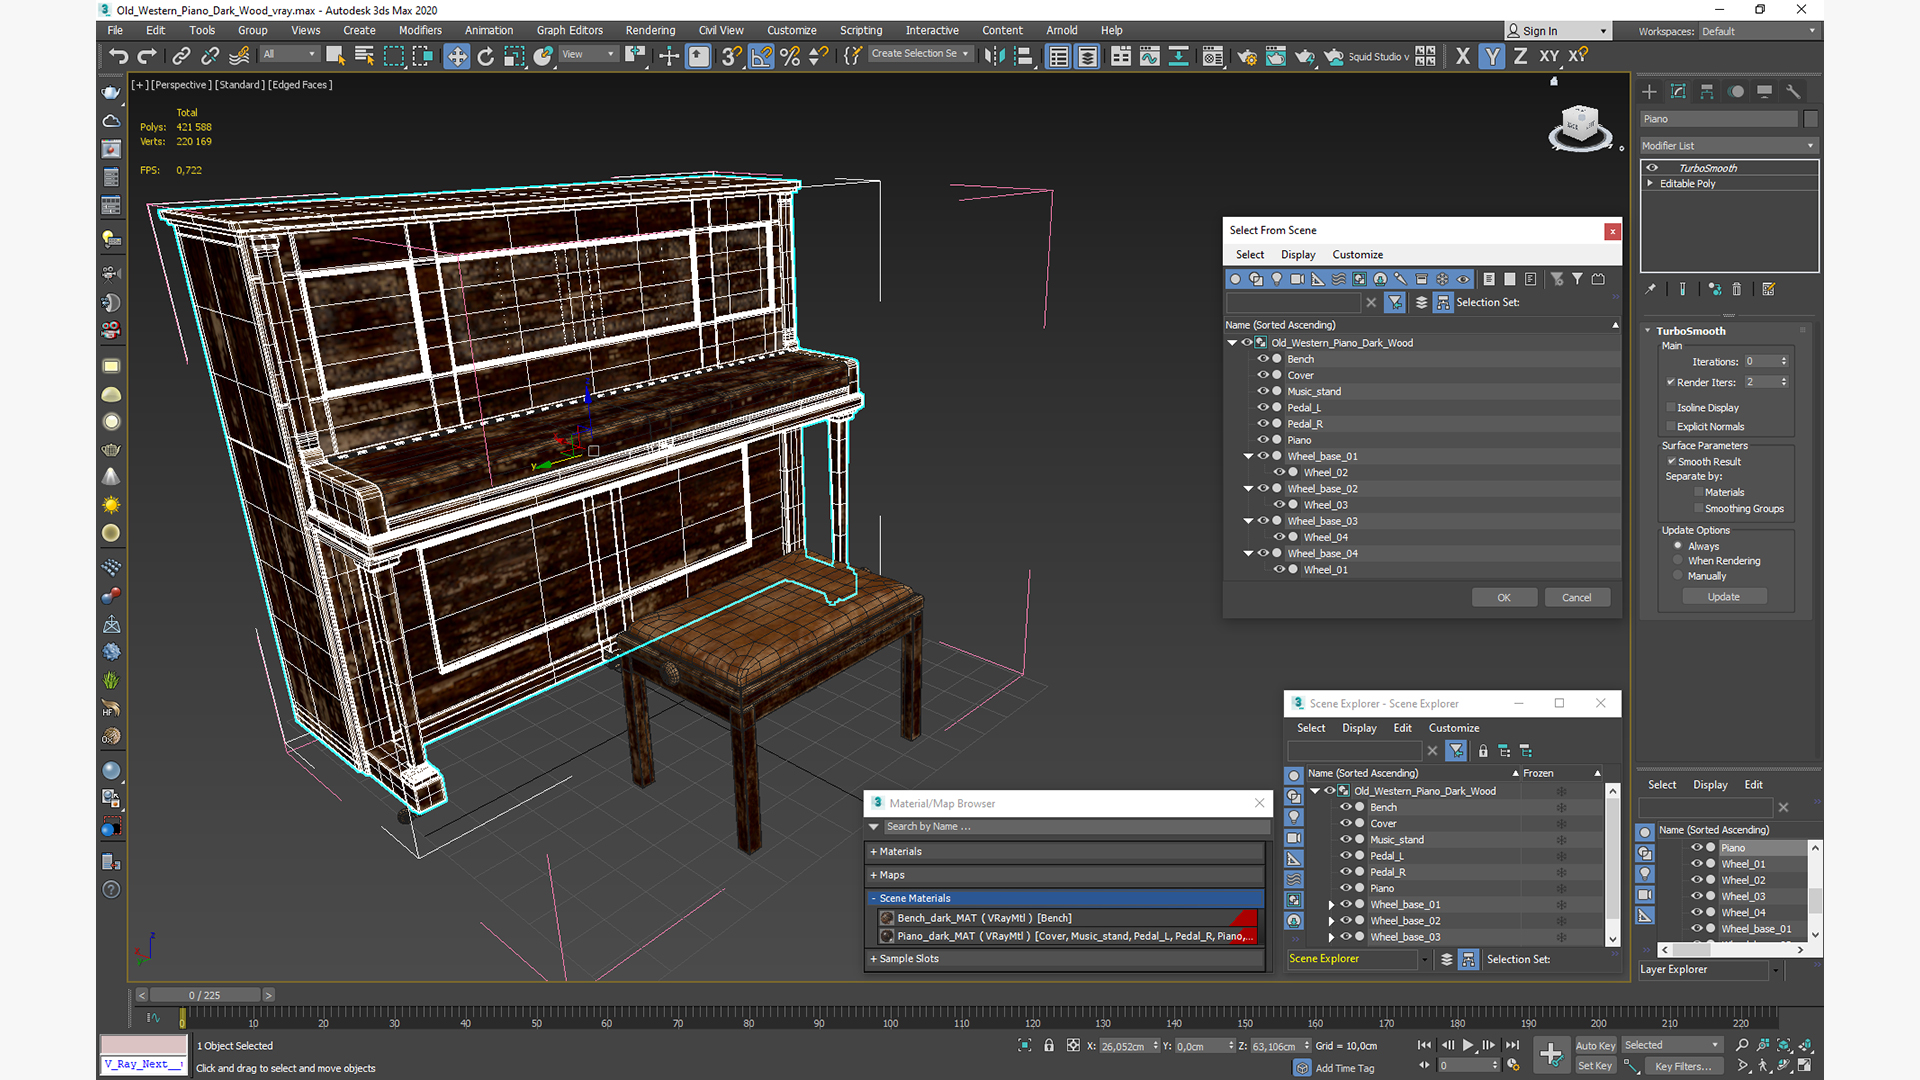1920x1080 pixels.
Task: Open the Modifiers menu
Action: click(420, 30)
